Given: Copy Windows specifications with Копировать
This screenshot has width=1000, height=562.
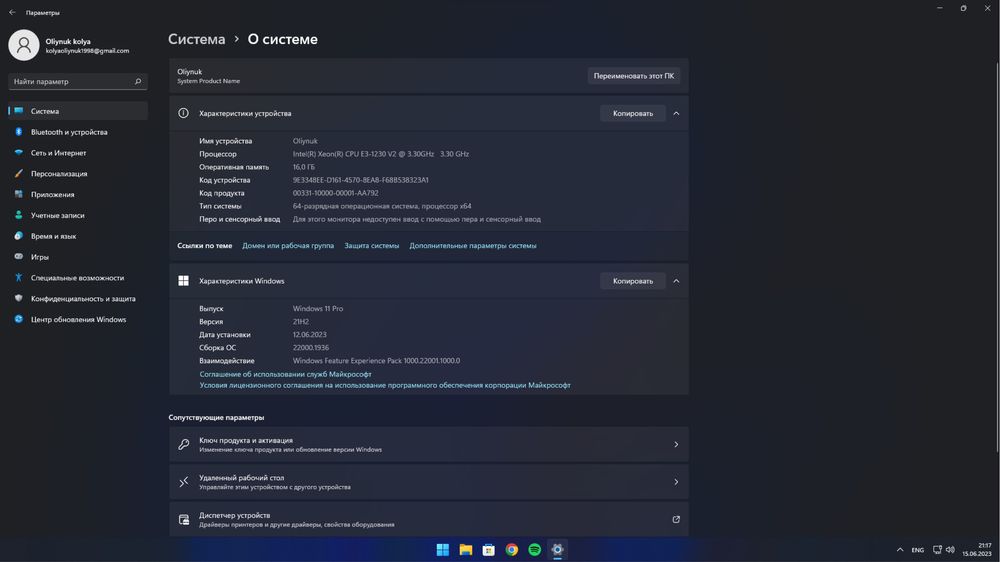Looking at the screenshot, I should click(x=633, y=281).
